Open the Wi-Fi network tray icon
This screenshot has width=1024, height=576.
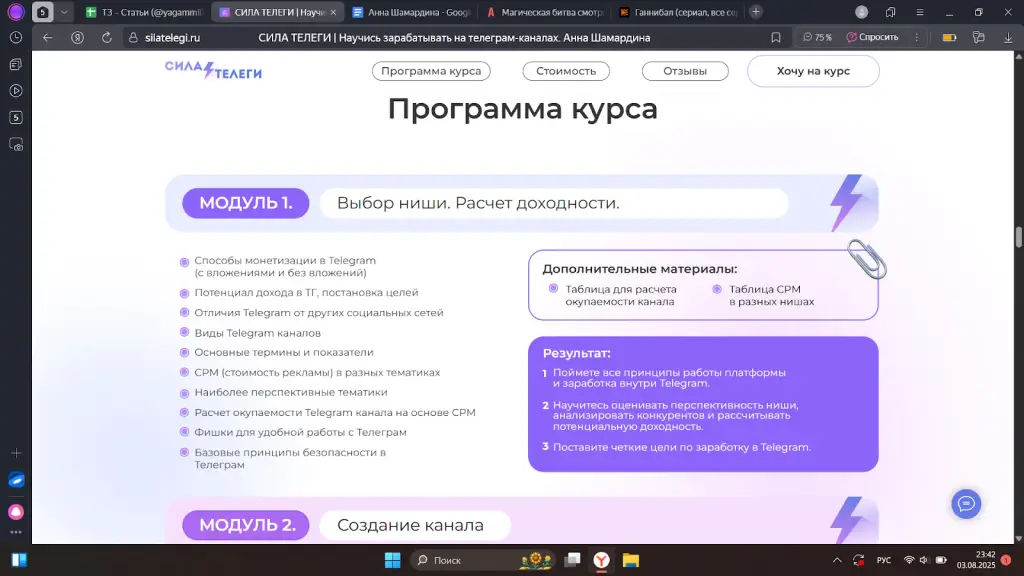(x=909, y=560)
